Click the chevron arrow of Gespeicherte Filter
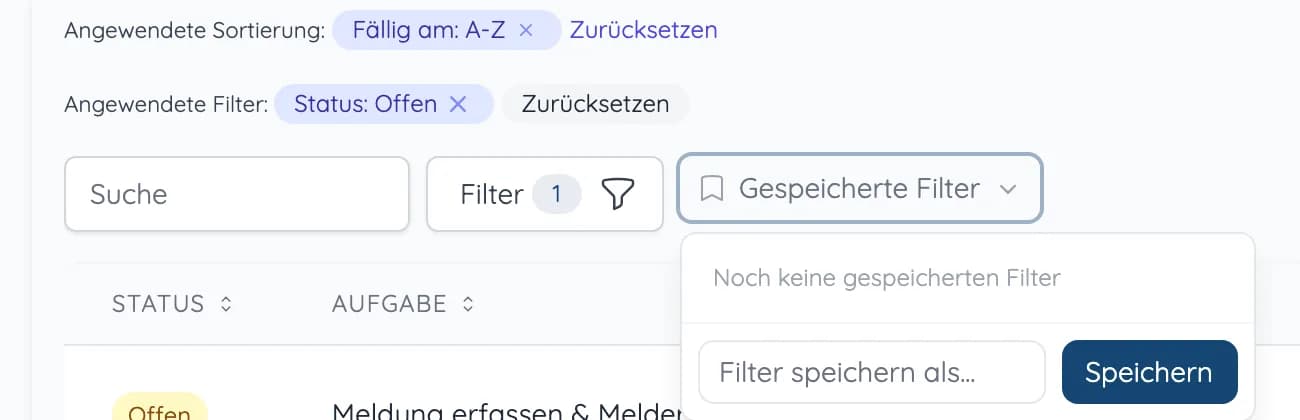Viewport: 1300px width, 420px height. coord(1008,189)
